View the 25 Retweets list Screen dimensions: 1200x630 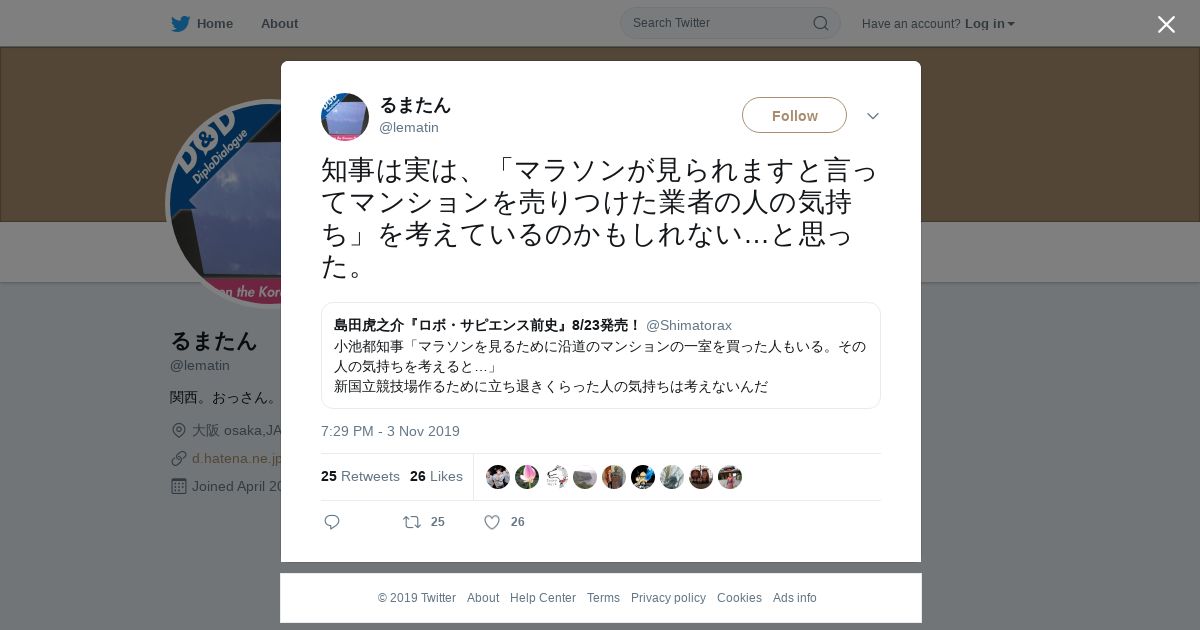[x=360, y=476]
